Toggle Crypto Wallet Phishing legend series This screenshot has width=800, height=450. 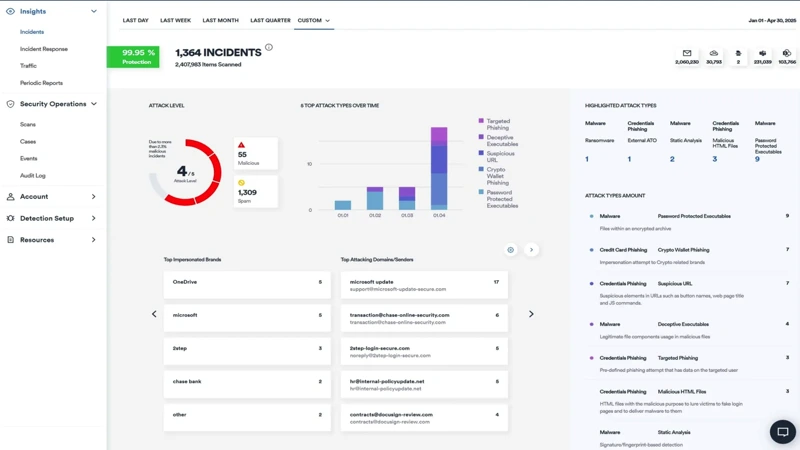coord(481,170)
